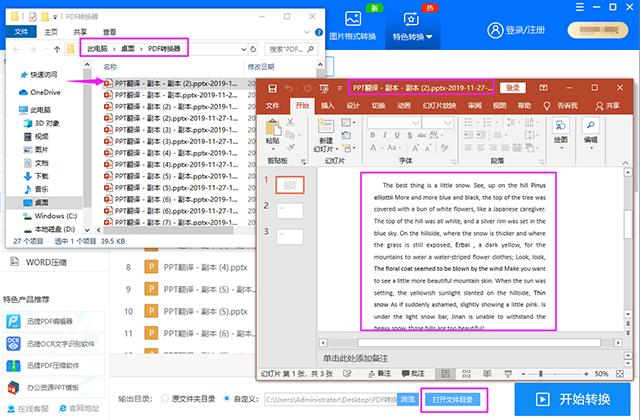The image size is (640, 420).
Task: Click the Share icon in PowerPoint
Action: 607,106
